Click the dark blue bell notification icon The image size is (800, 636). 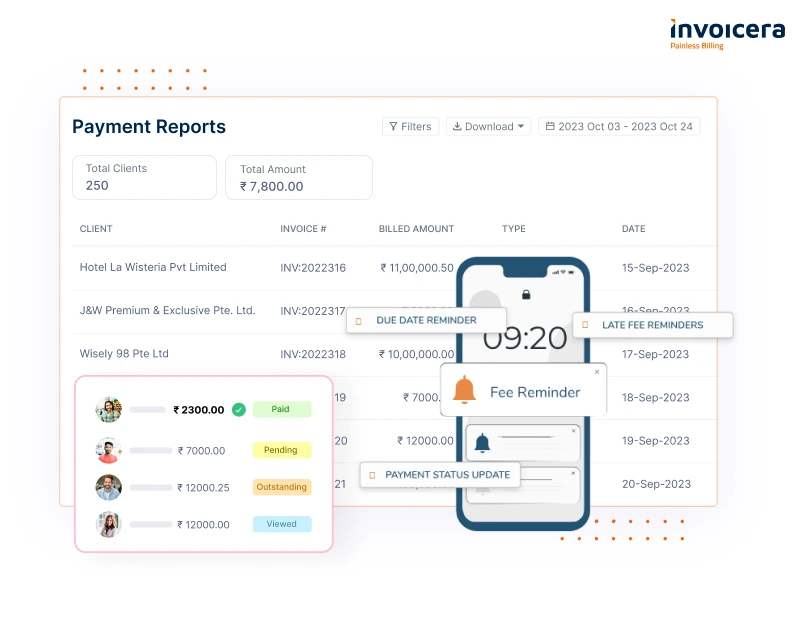coord(482,443)
